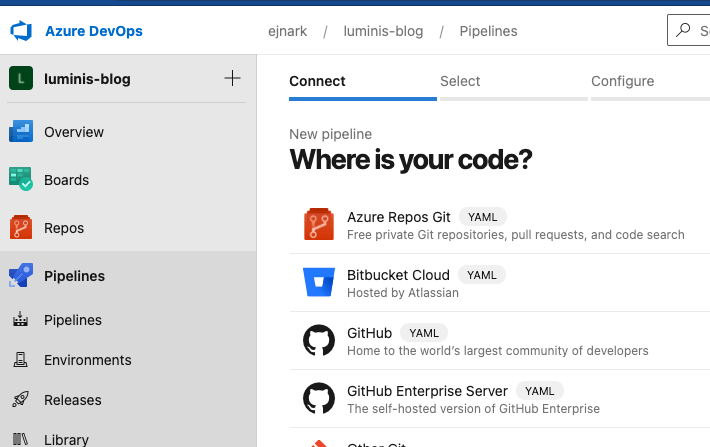Click 'Free private Git repositories' description text
This screenshot has width=710, height=447.
(x=516, y=235)
